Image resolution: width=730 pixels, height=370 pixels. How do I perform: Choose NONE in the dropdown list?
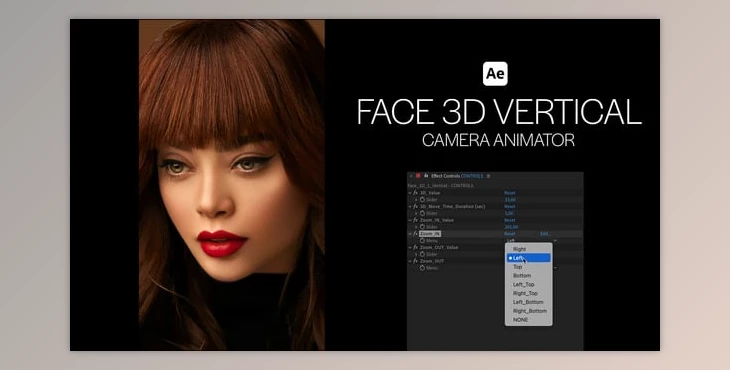(529, 320)
